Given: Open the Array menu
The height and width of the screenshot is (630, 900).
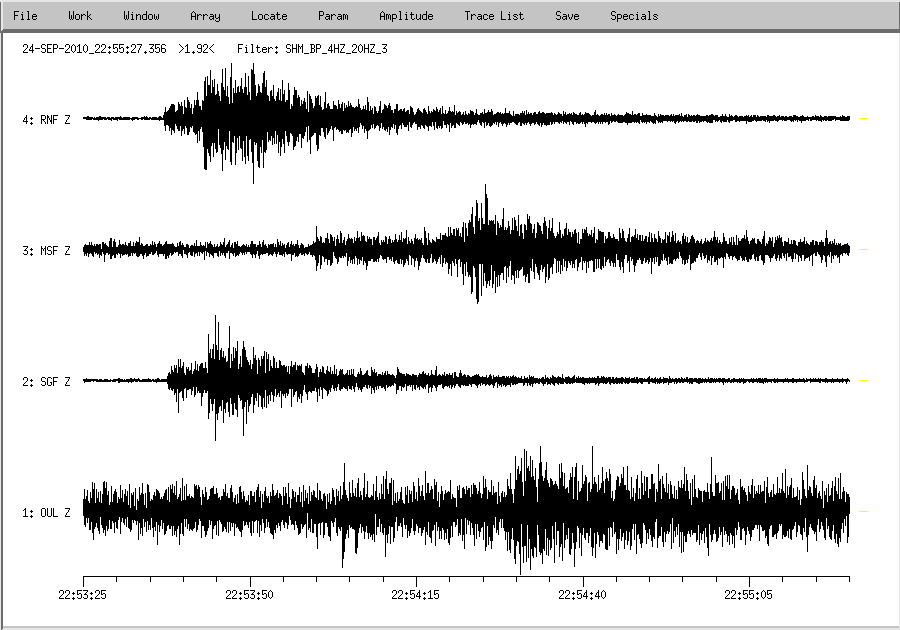Looking at the screenshot, I should [x=205, y=16].
